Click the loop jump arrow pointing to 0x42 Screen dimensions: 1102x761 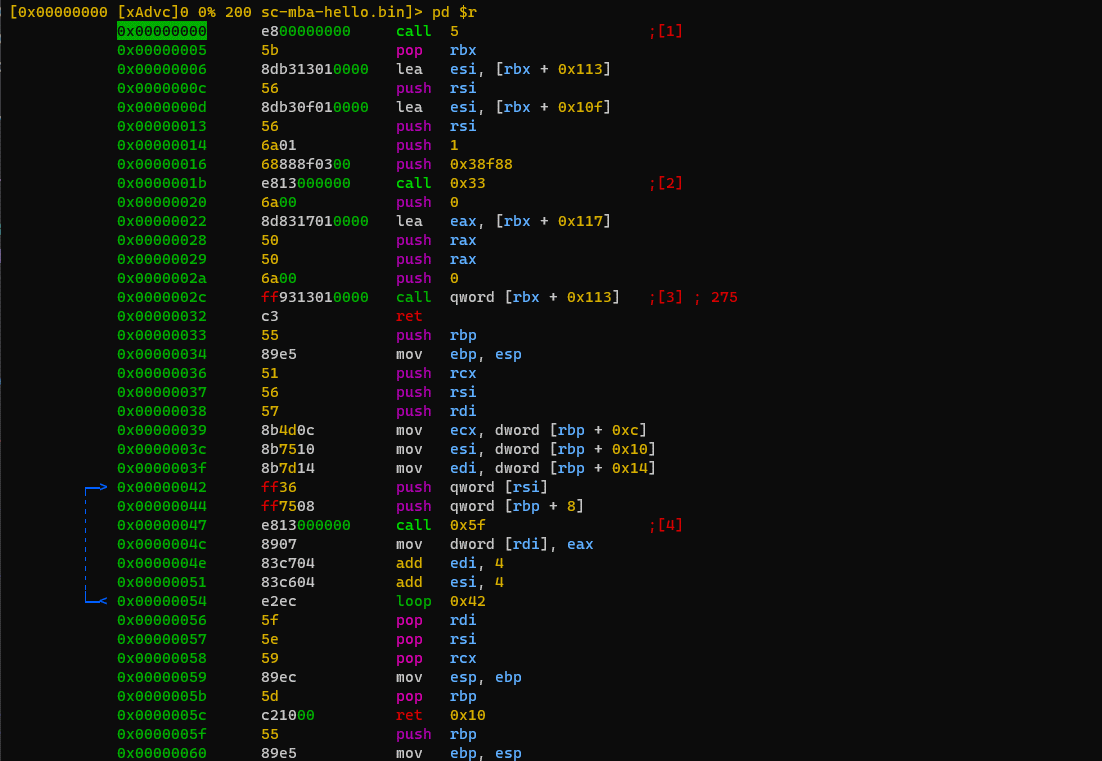pos(98,487)
